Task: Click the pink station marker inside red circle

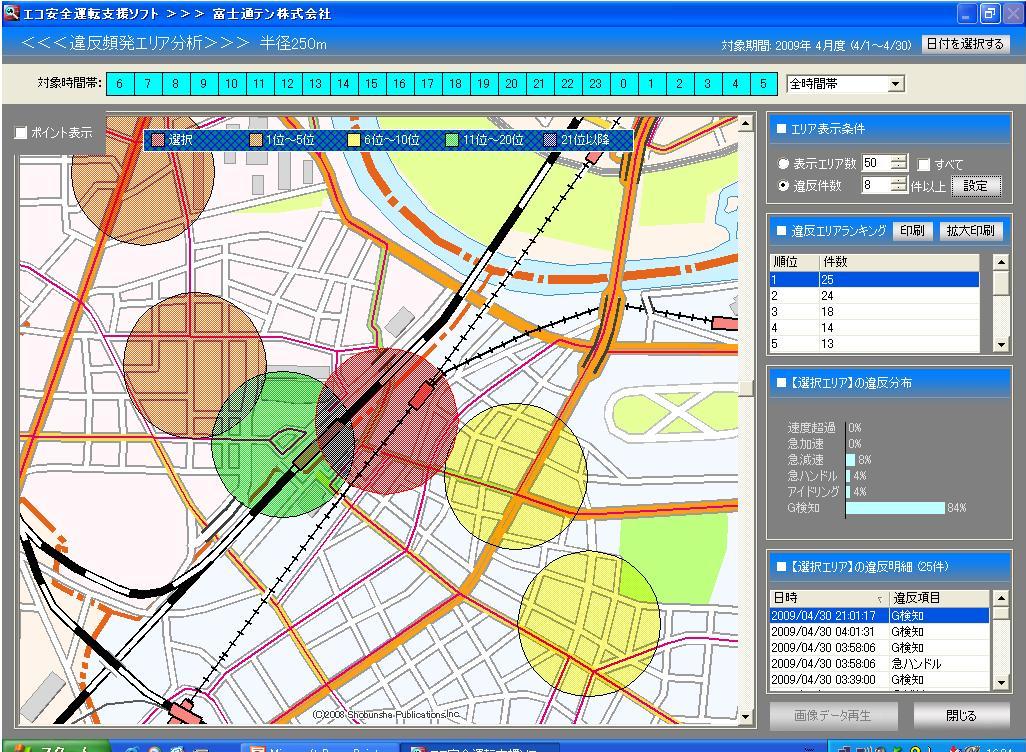Action: click(x=422, y=396)
